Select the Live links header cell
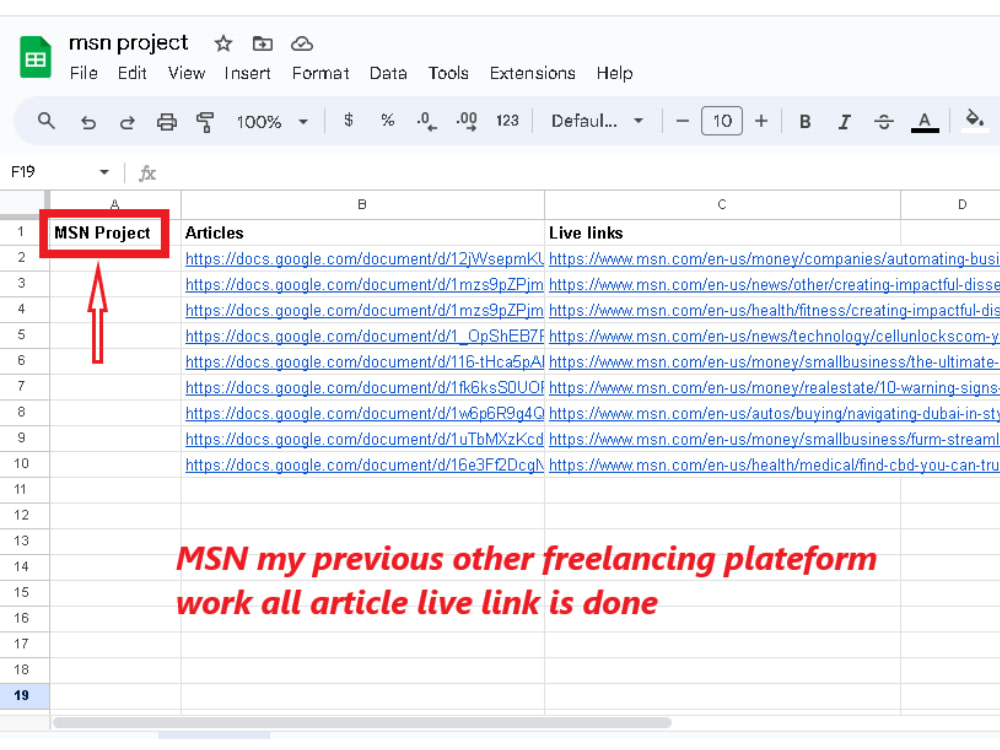This screenshot has height=750, width=1000. [722, 233]
